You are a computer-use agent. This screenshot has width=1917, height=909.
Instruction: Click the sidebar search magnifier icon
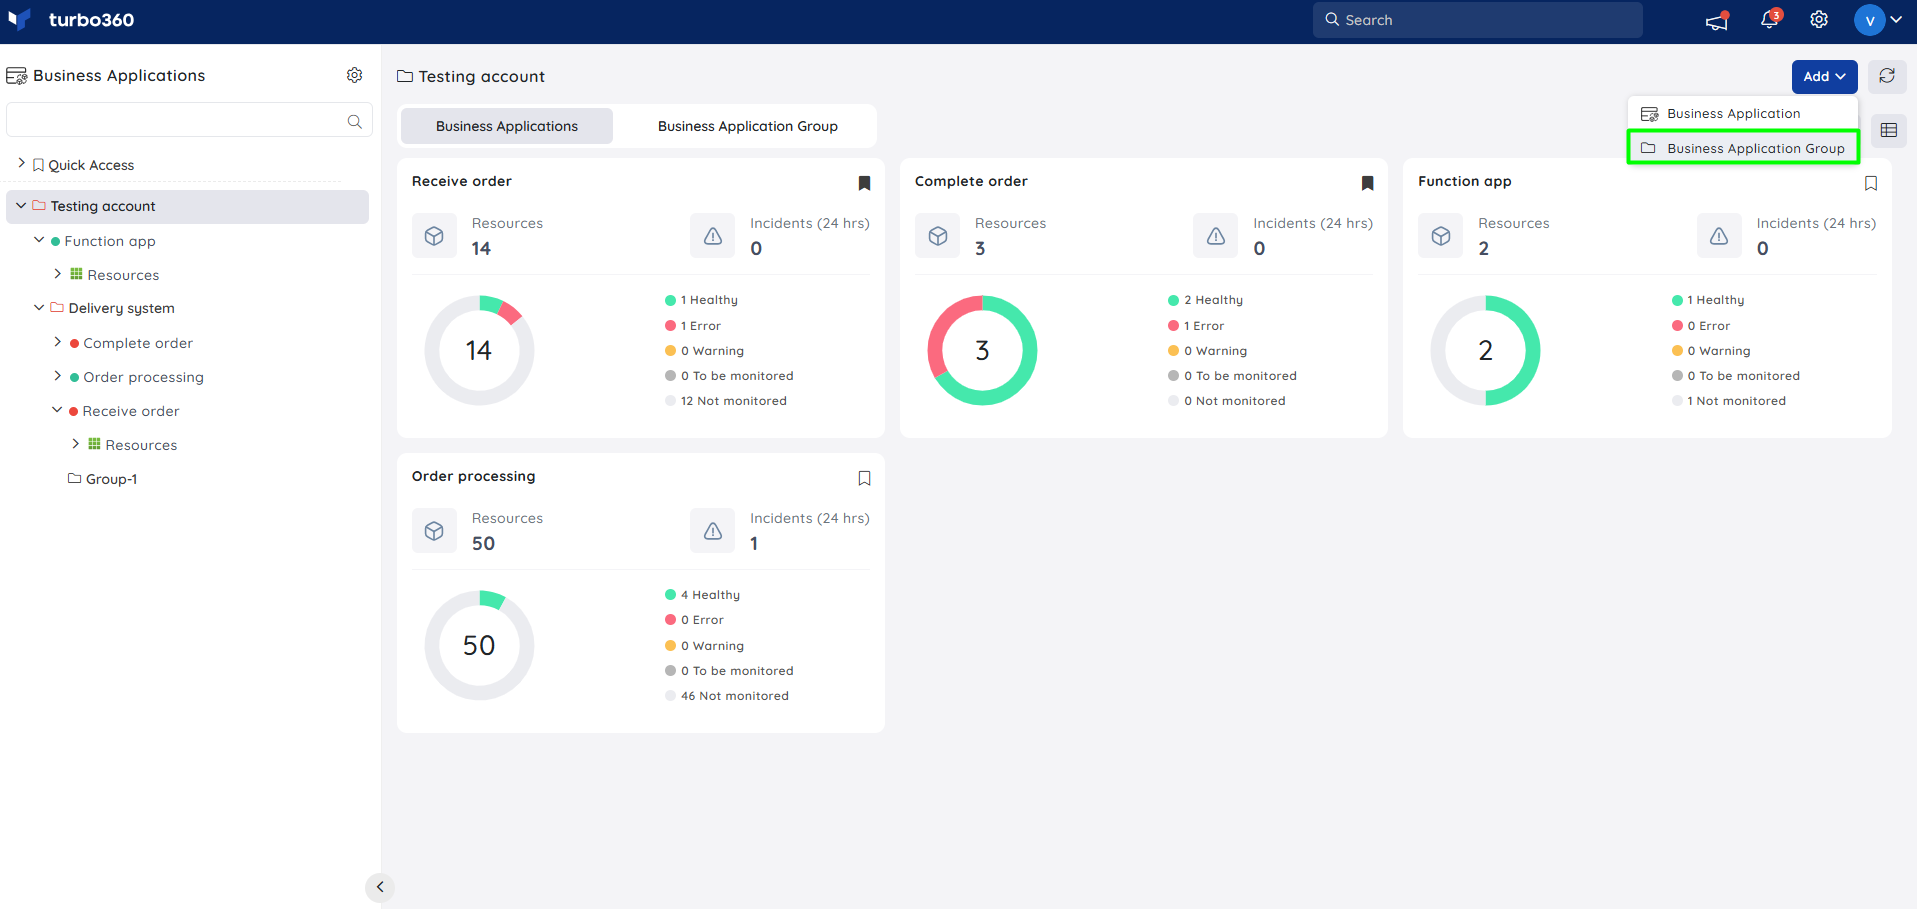[x=354, y=121]
